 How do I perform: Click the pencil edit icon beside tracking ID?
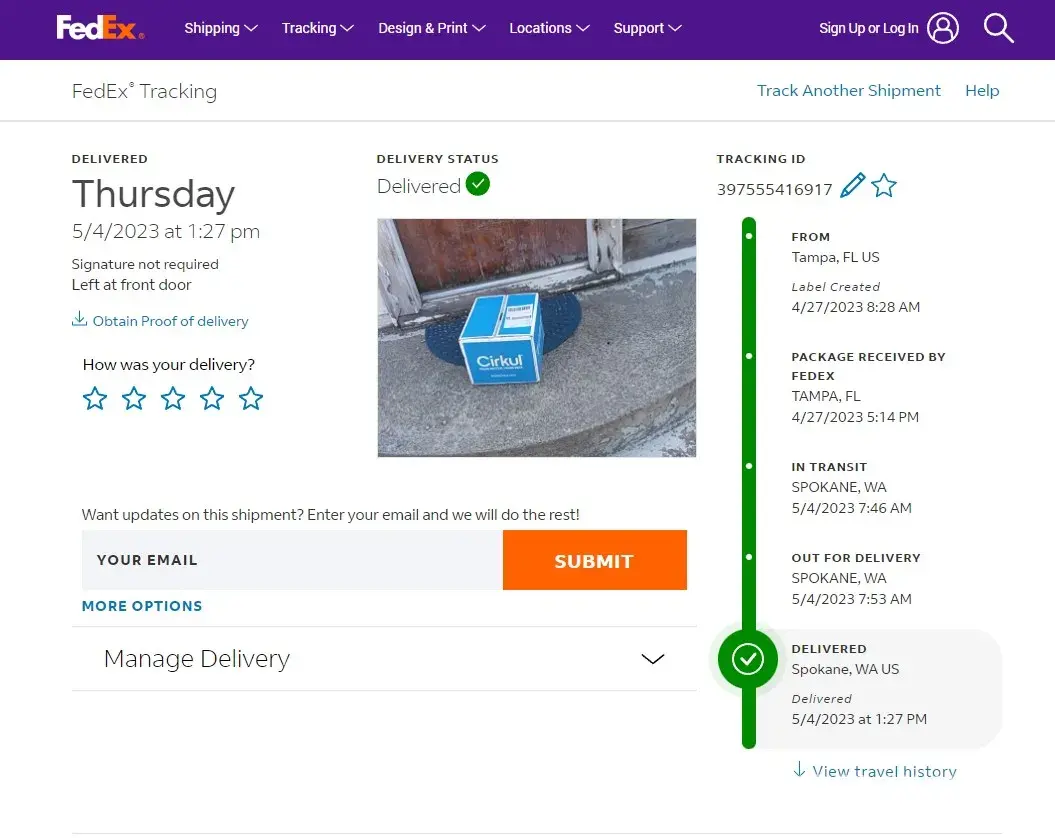pyautogui.click(x=852, y=186)
